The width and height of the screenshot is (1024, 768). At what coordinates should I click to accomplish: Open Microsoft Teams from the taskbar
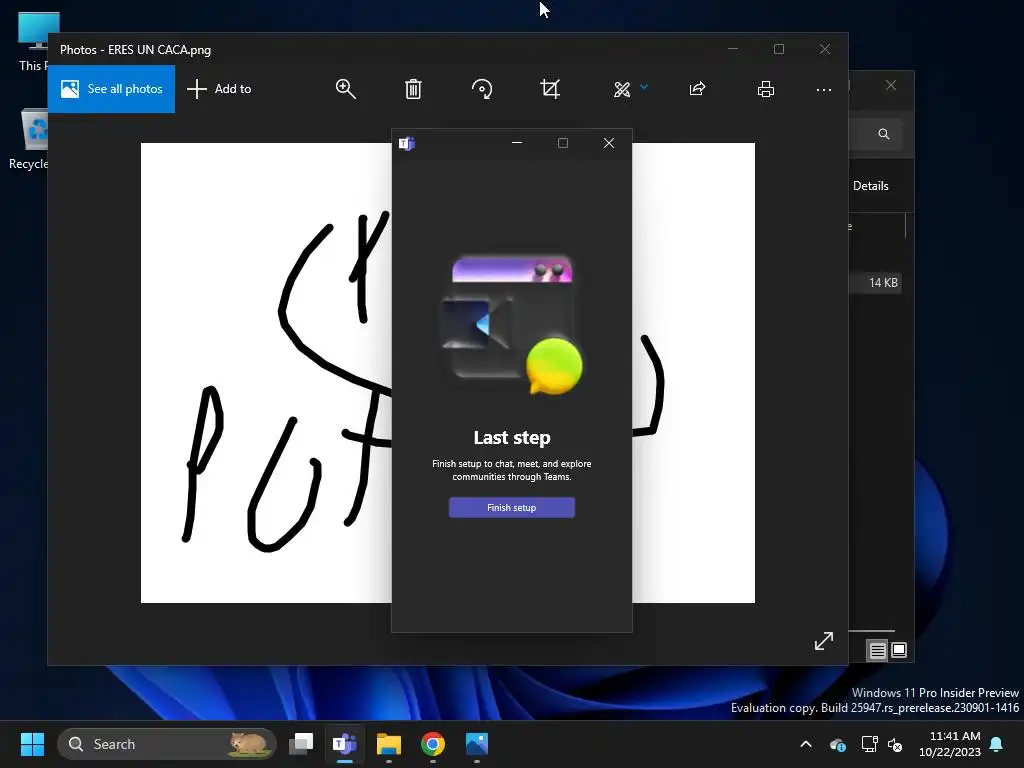345,744
